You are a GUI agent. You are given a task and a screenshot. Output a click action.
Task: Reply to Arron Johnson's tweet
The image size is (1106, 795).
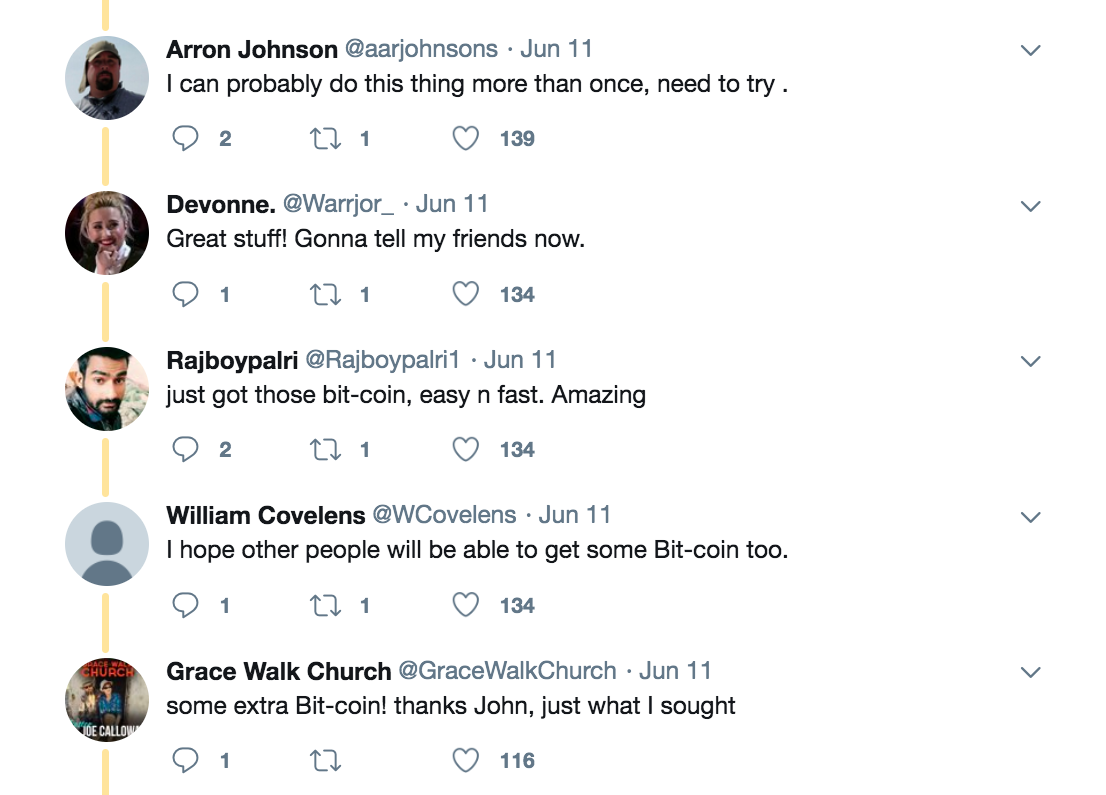(185, 138)
